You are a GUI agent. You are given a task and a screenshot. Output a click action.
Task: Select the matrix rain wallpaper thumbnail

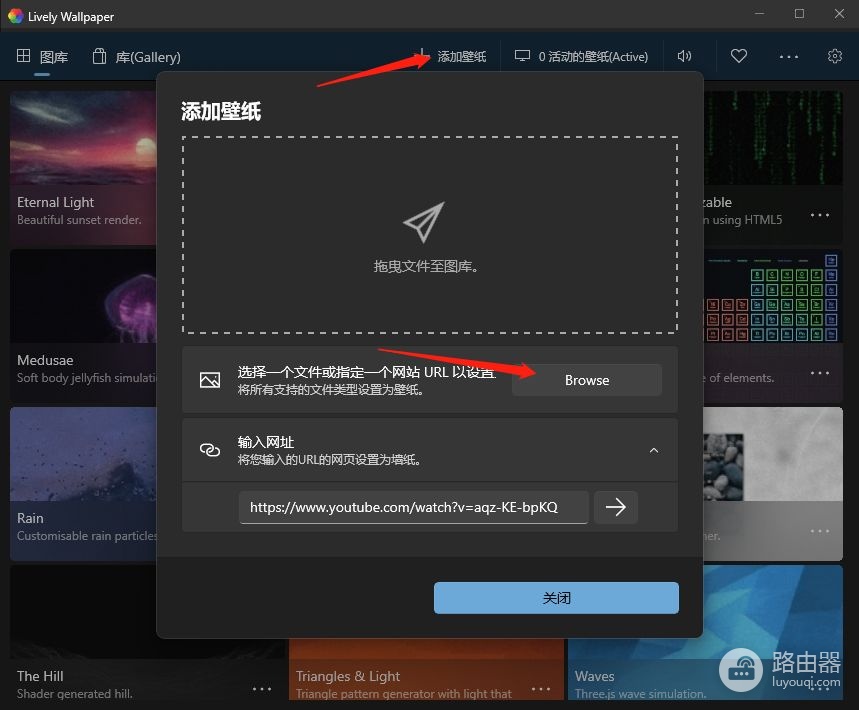pos(773,138)
